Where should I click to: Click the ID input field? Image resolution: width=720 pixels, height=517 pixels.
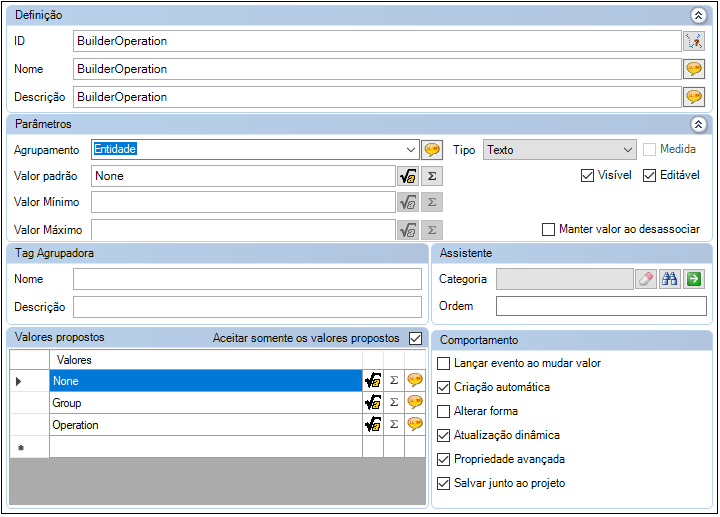coord(377,41)
